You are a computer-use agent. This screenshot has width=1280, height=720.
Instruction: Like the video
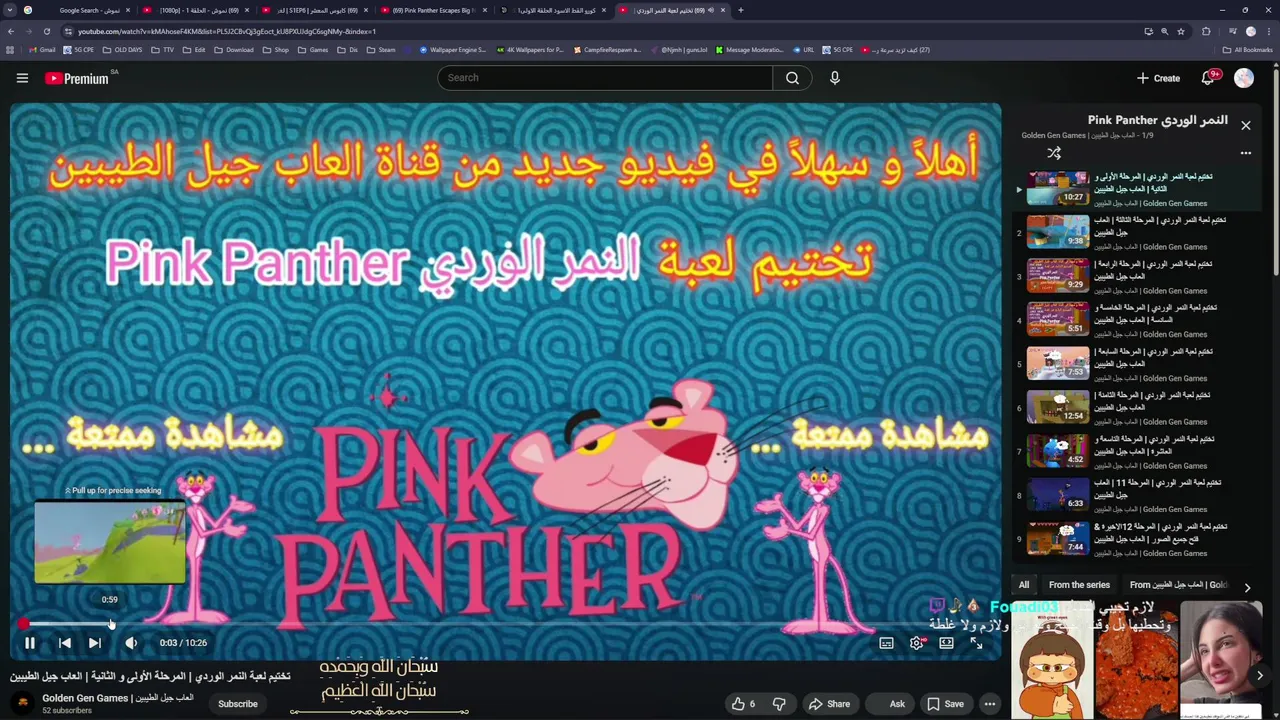(743, 704)
